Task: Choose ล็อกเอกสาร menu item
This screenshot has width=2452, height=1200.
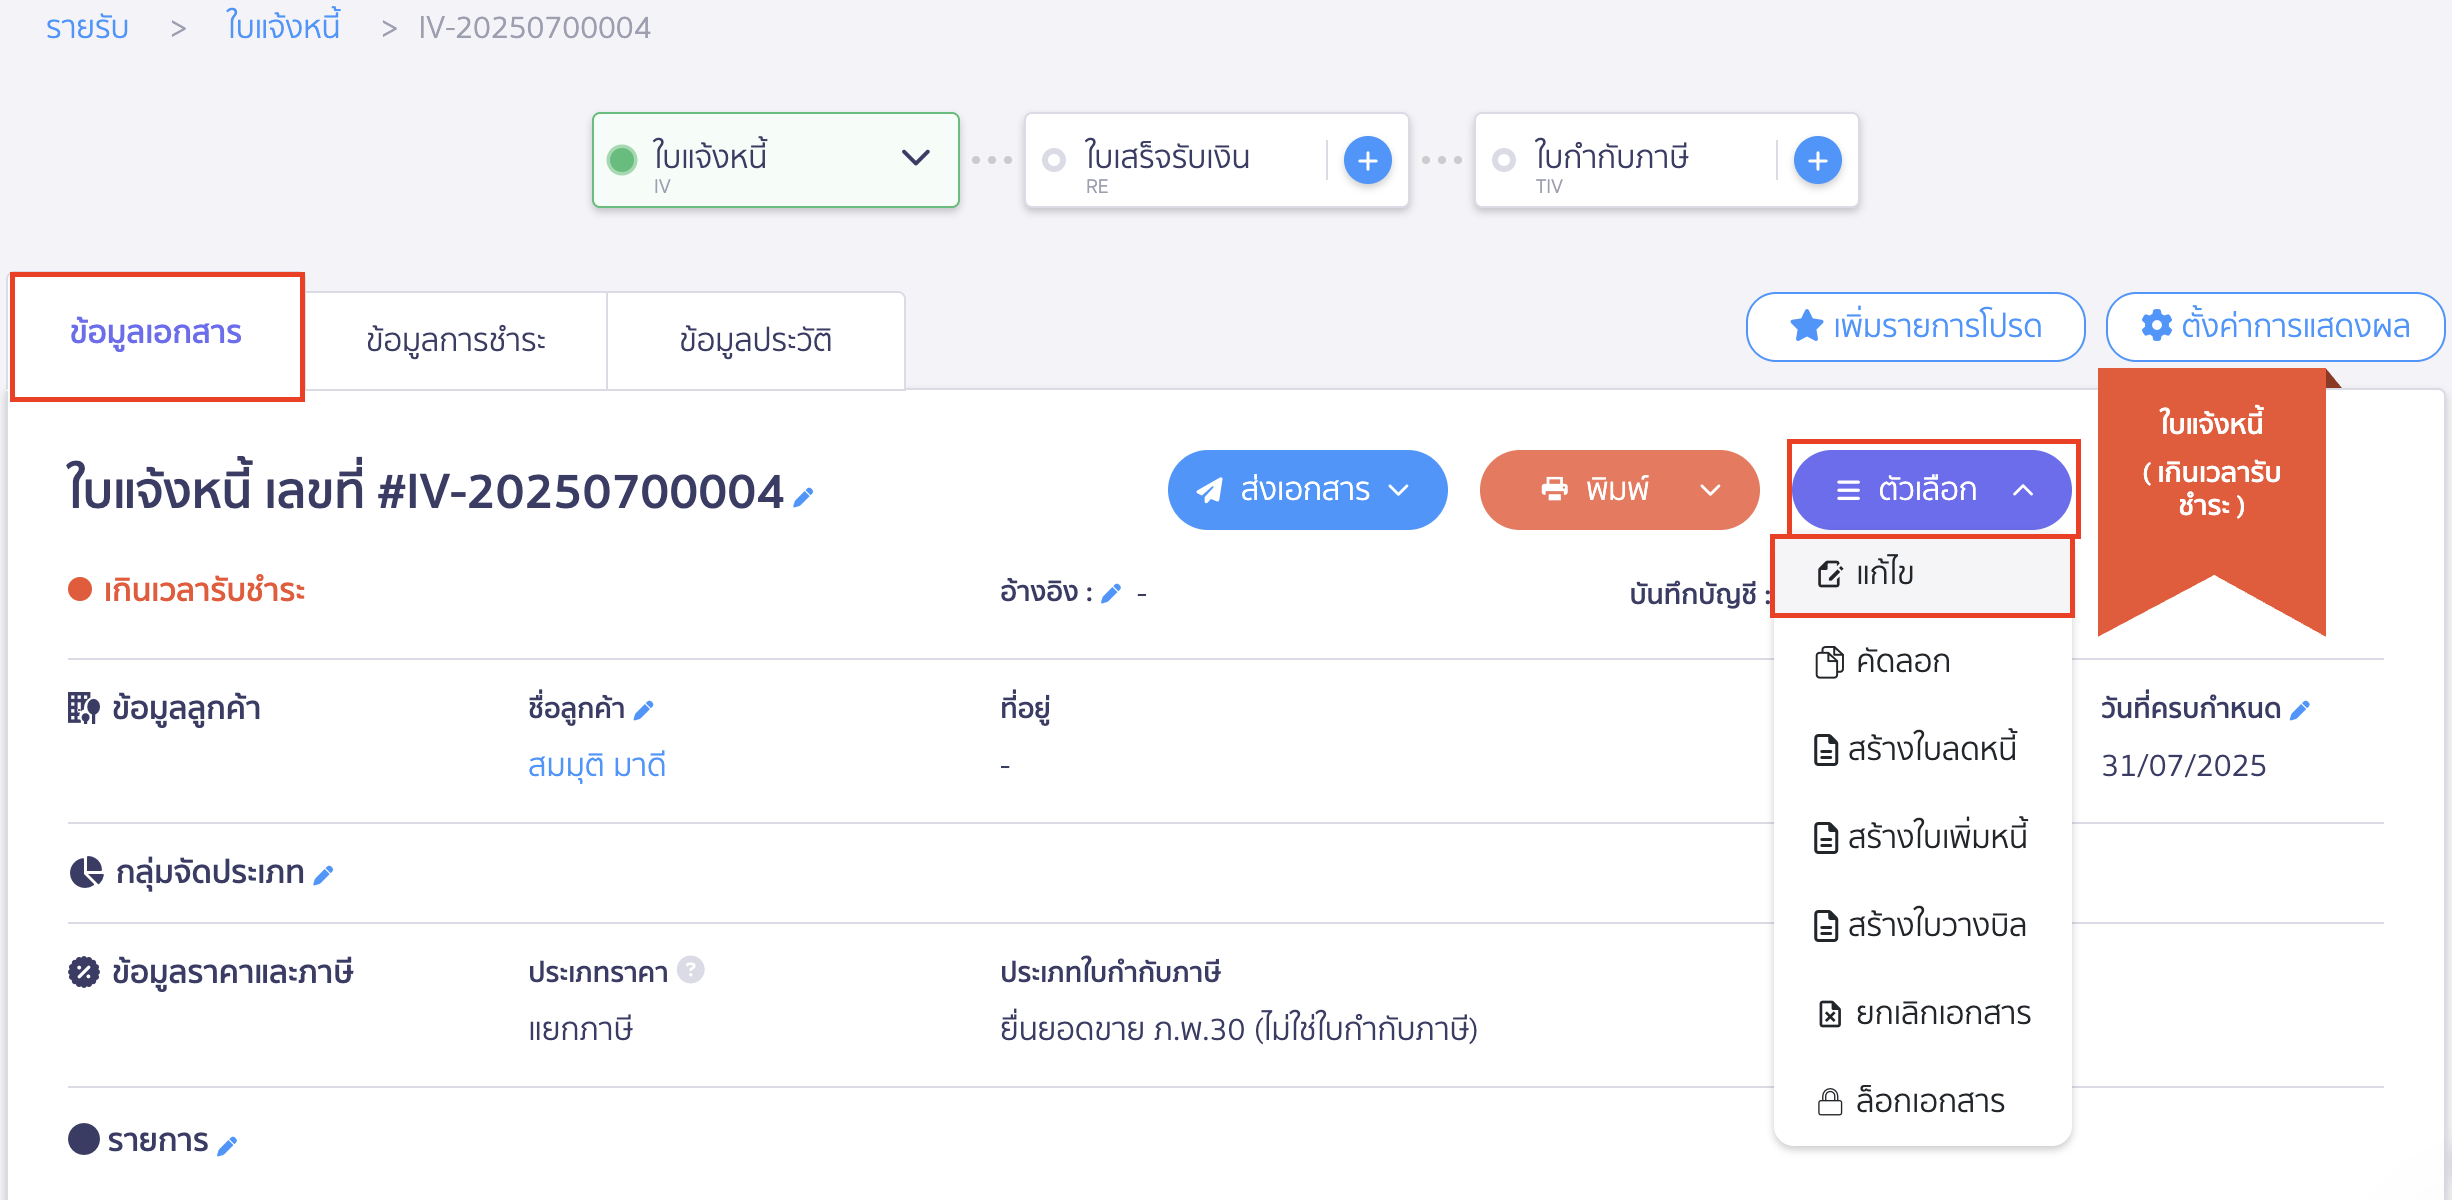Action: pyautogui.click(x=1922, y=1102)
